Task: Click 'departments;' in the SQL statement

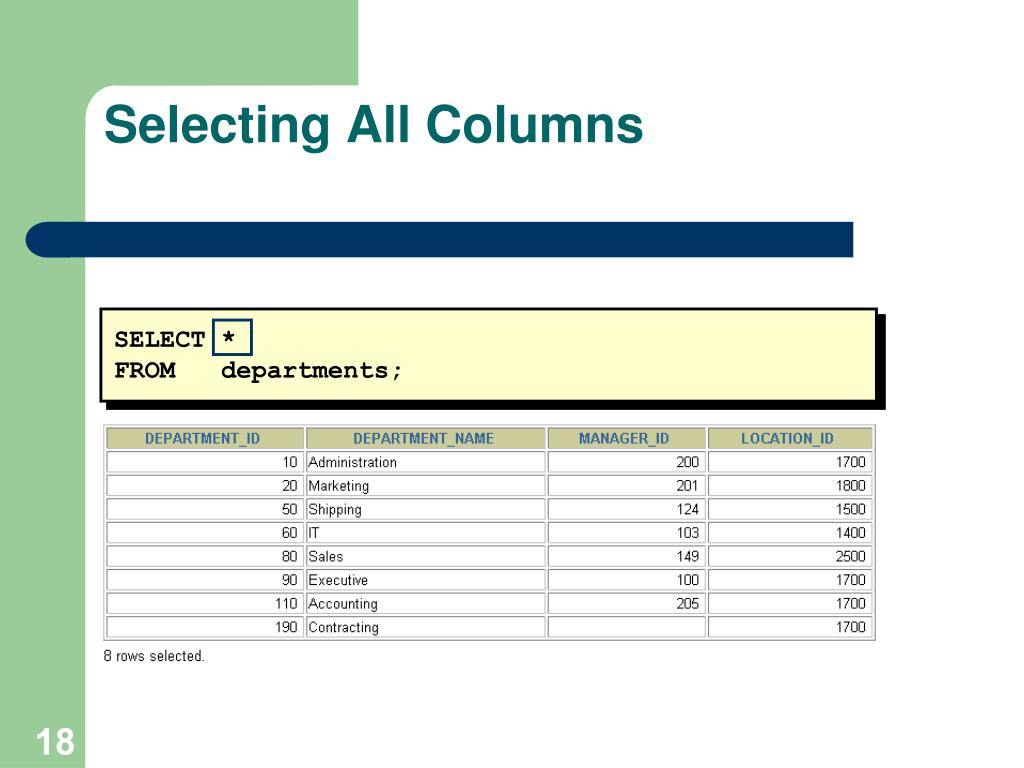Action: pyautogui.click(x=312, y=371)
